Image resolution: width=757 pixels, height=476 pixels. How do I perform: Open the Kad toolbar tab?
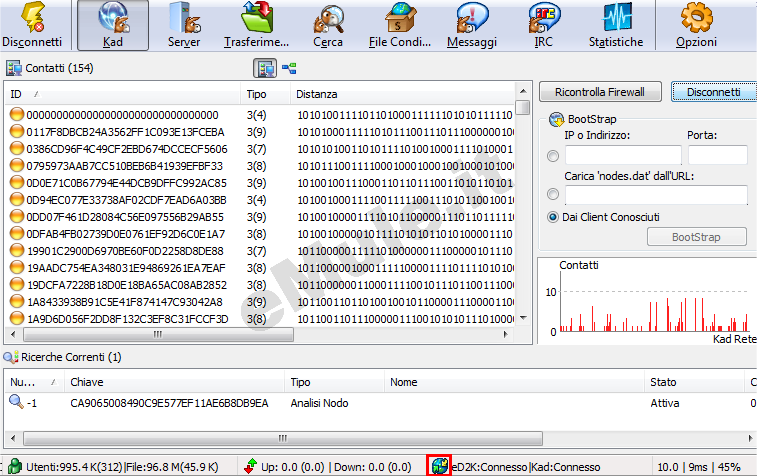click(x=113, y=25)
